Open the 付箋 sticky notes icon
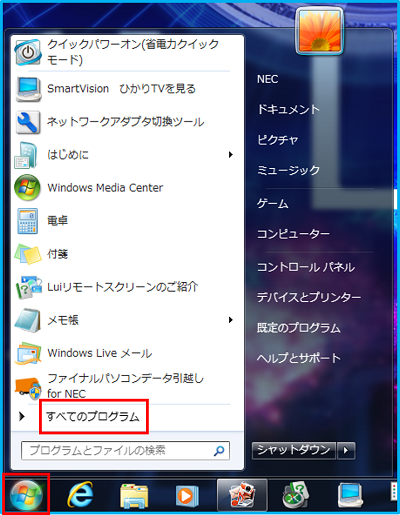Image resolution: width=400 pixels, height=515 pixels. (x=28, y=254)
